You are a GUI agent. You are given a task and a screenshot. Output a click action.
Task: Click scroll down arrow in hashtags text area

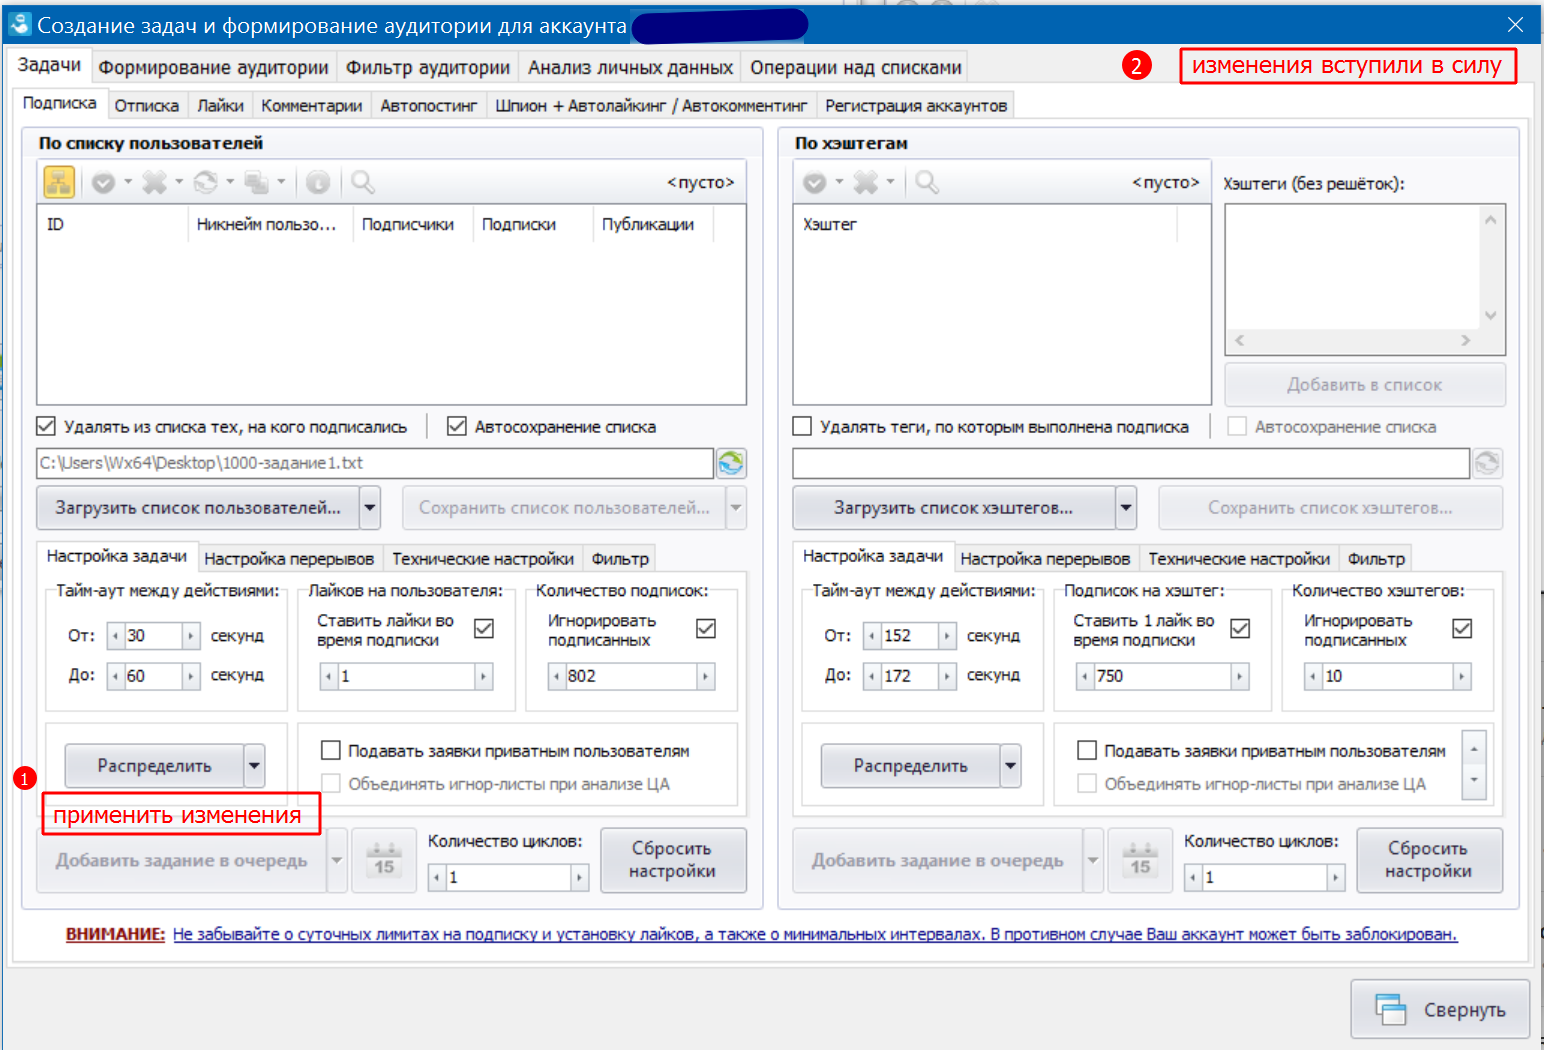point(1490,315)
